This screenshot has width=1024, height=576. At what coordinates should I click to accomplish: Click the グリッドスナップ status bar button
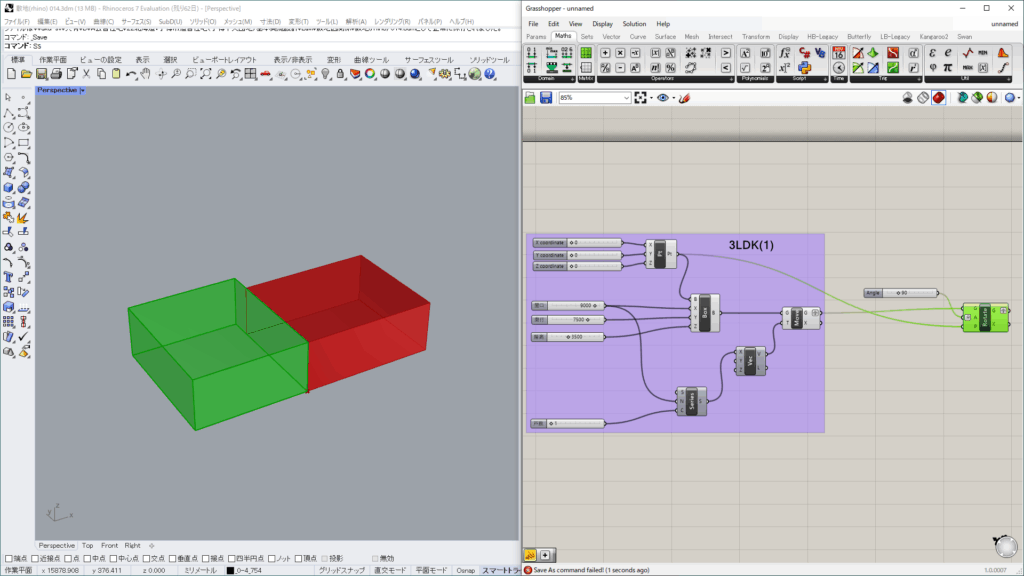pyautogui.click(x=342, y=570)
